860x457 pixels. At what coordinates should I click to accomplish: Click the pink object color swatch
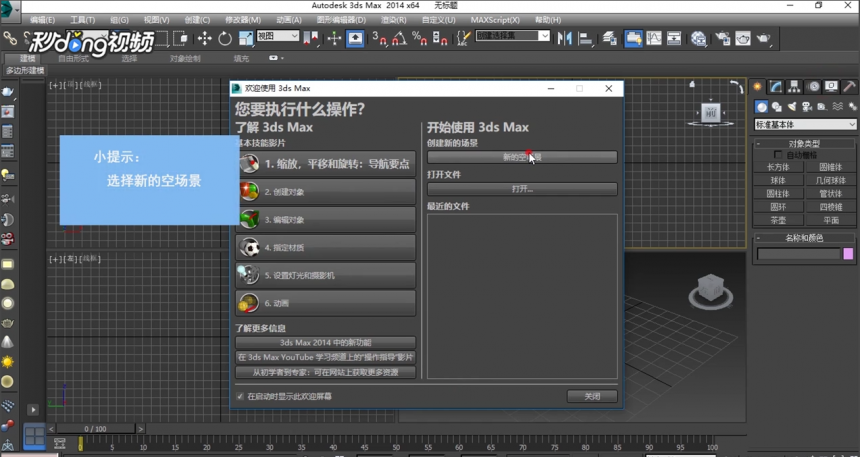point(848,253)
